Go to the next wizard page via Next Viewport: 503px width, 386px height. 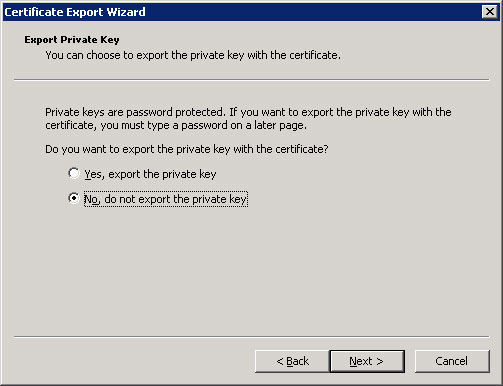pos(367,361)
